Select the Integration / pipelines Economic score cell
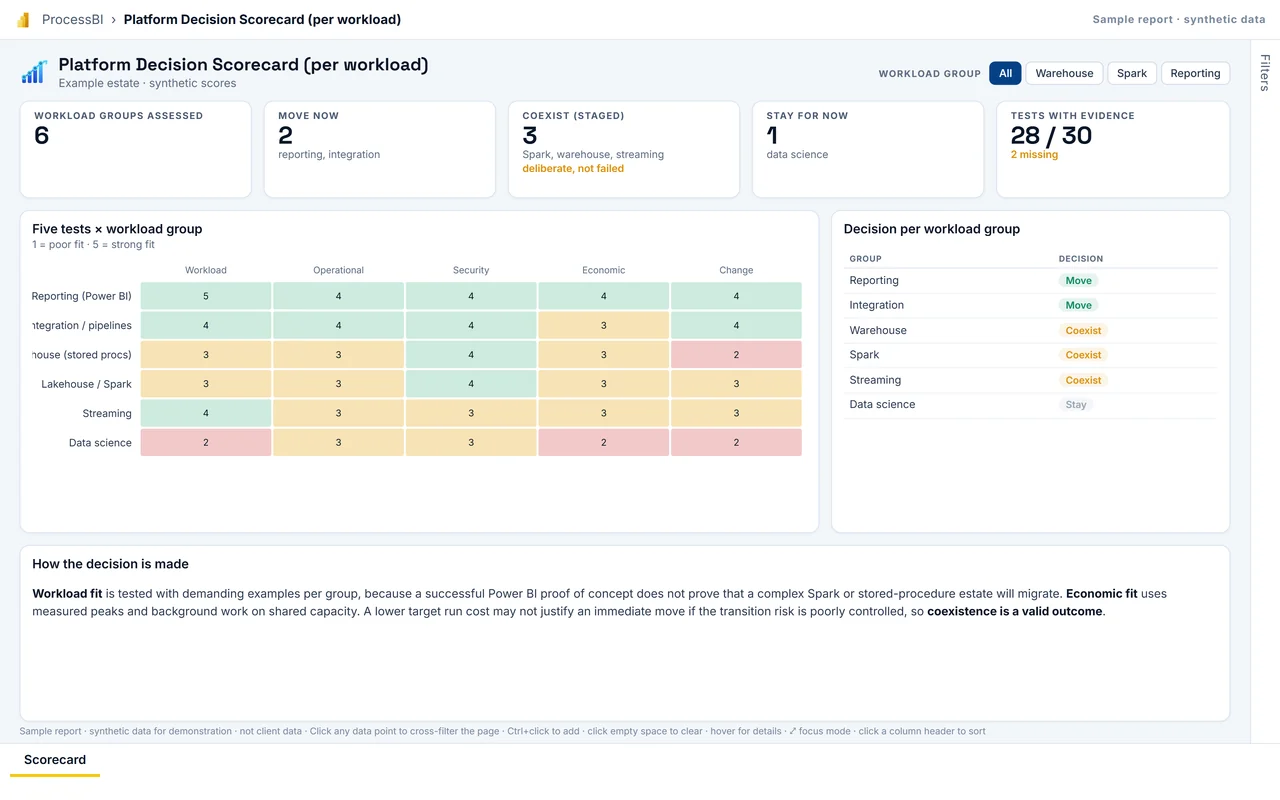Viewport: 1280px width, 800px height. (604, 325)
